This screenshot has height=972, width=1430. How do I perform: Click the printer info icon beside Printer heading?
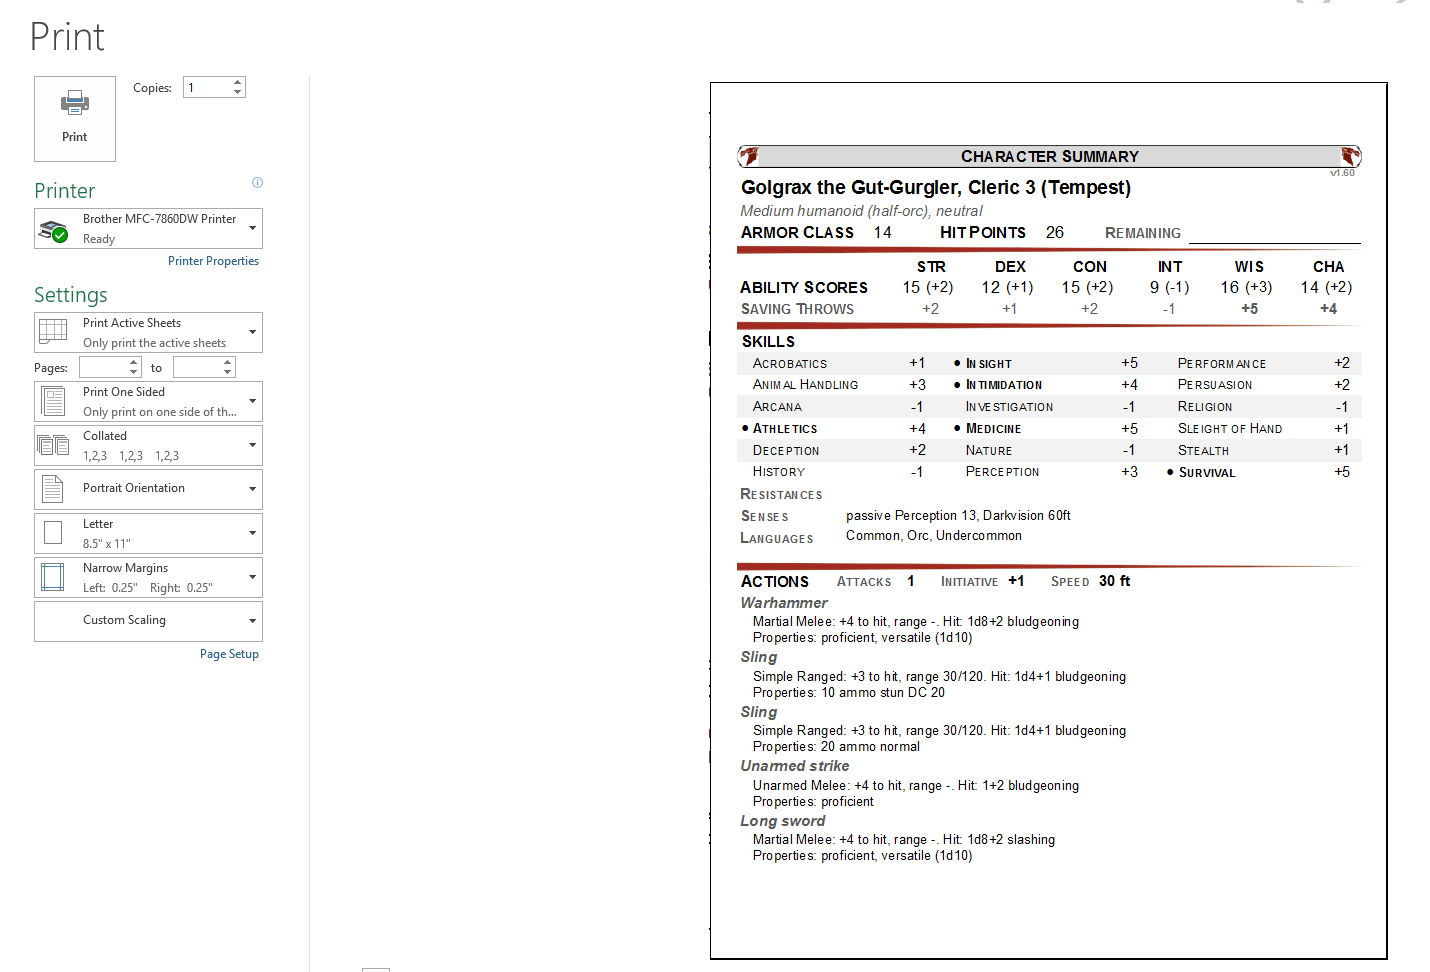point(257,182)
